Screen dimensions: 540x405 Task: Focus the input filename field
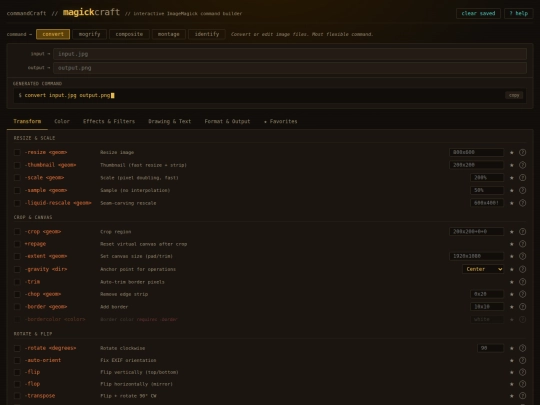[290, 54]
